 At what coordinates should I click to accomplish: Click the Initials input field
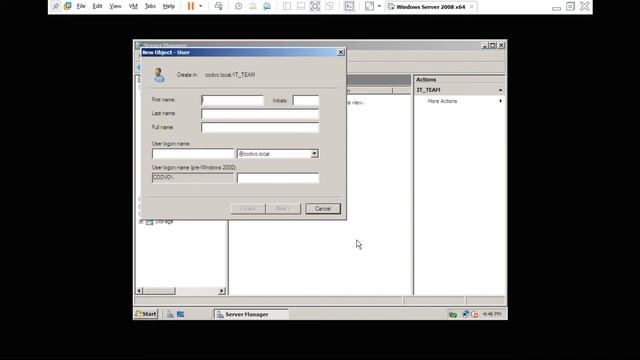point(306,100)
